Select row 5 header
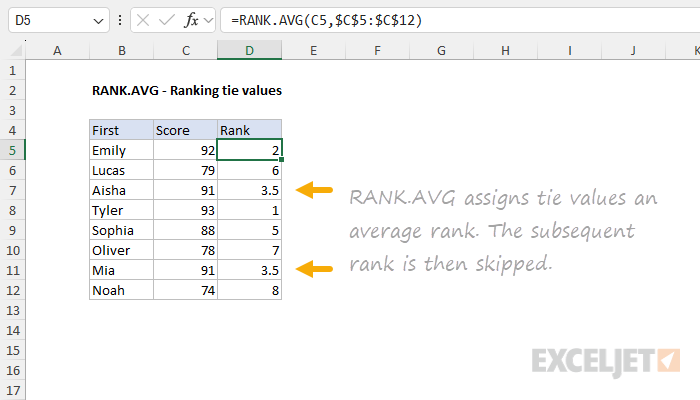Screen dimensions: 700x400 point(12,150)
